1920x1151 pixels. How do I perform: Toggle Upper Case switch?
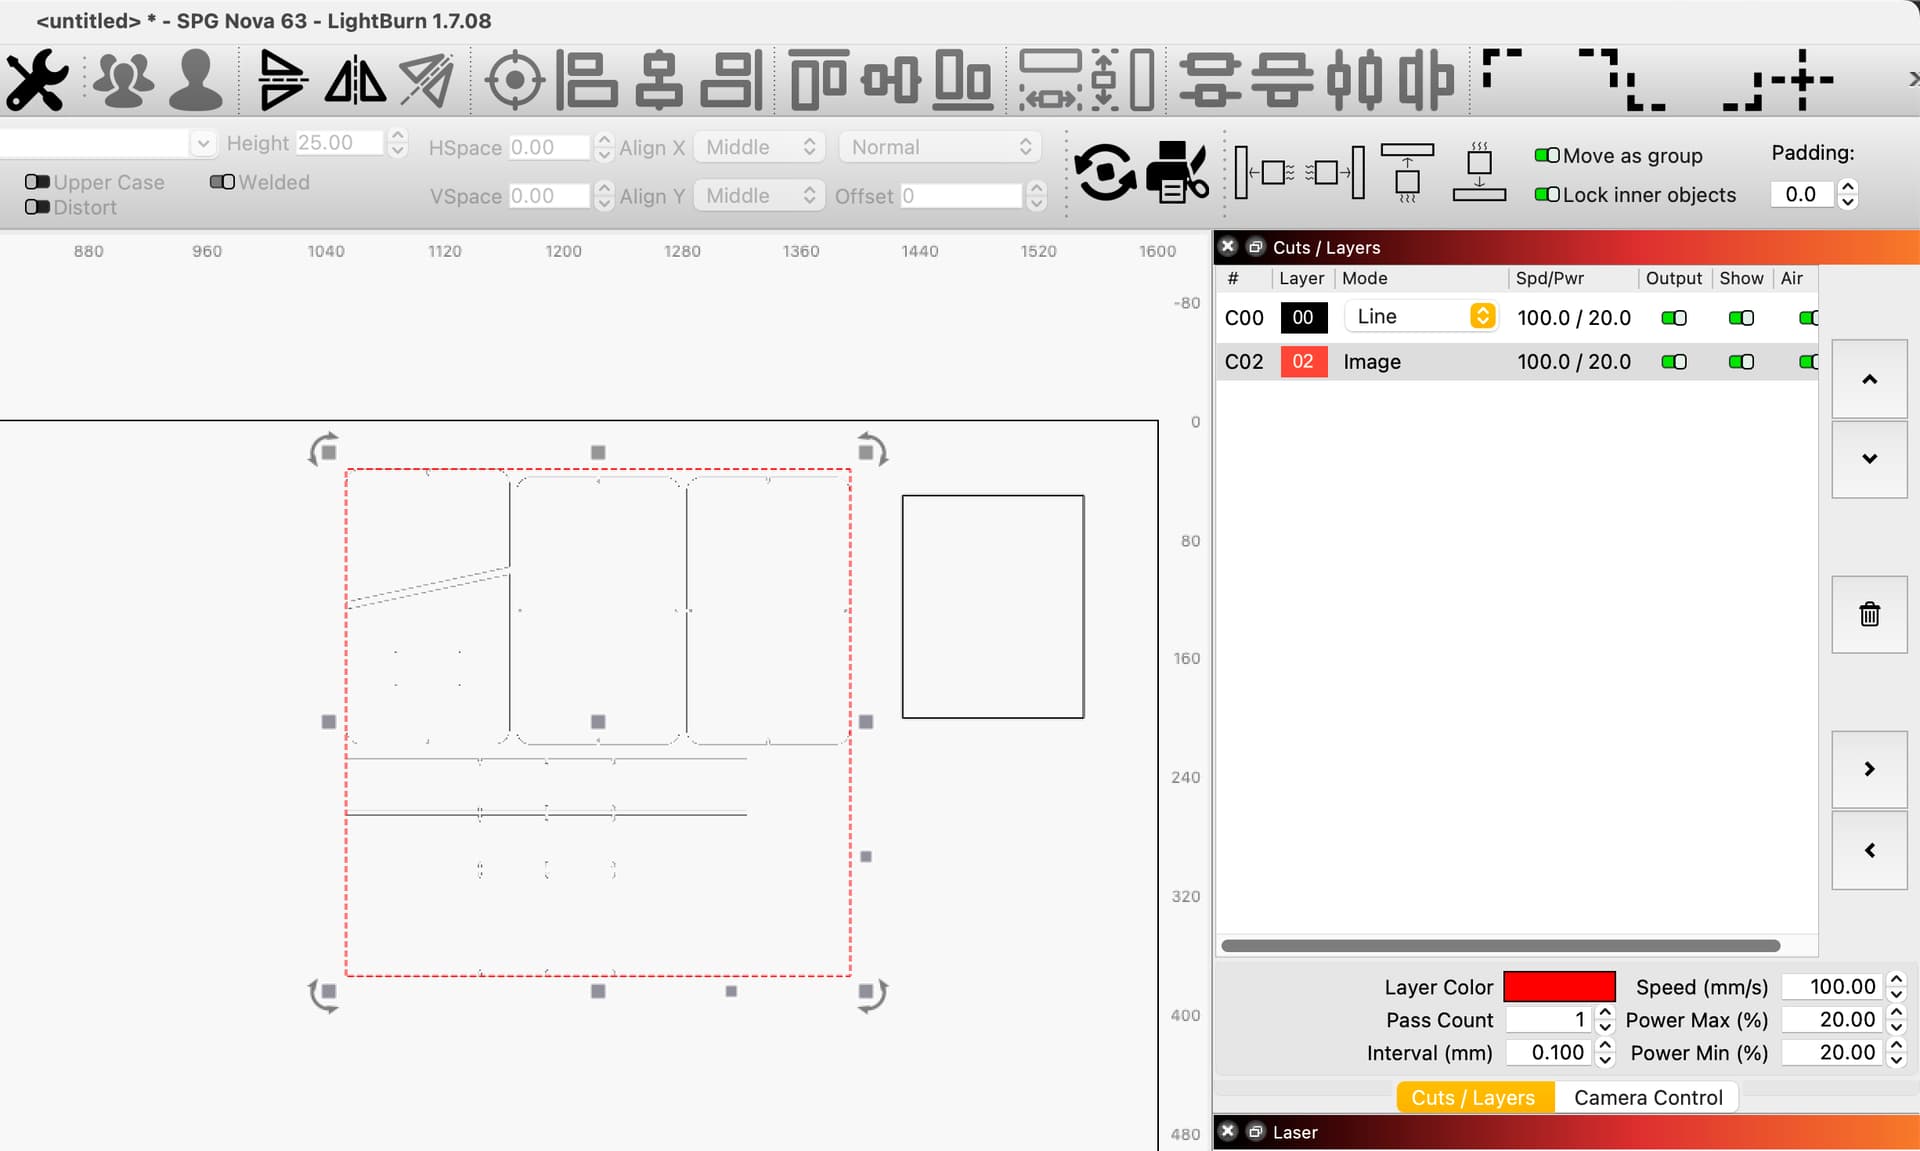pos(37,182)
